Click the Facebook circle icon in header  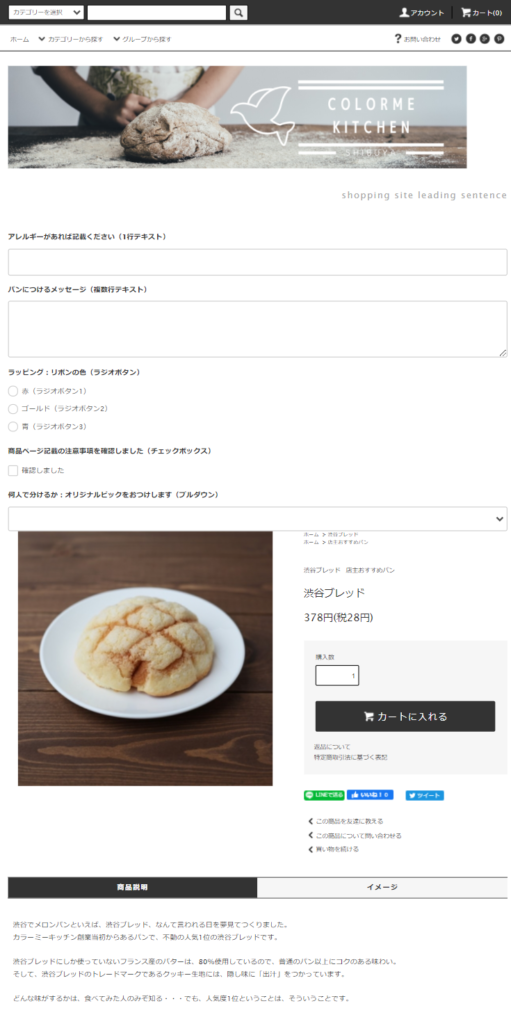pos(470,39)
